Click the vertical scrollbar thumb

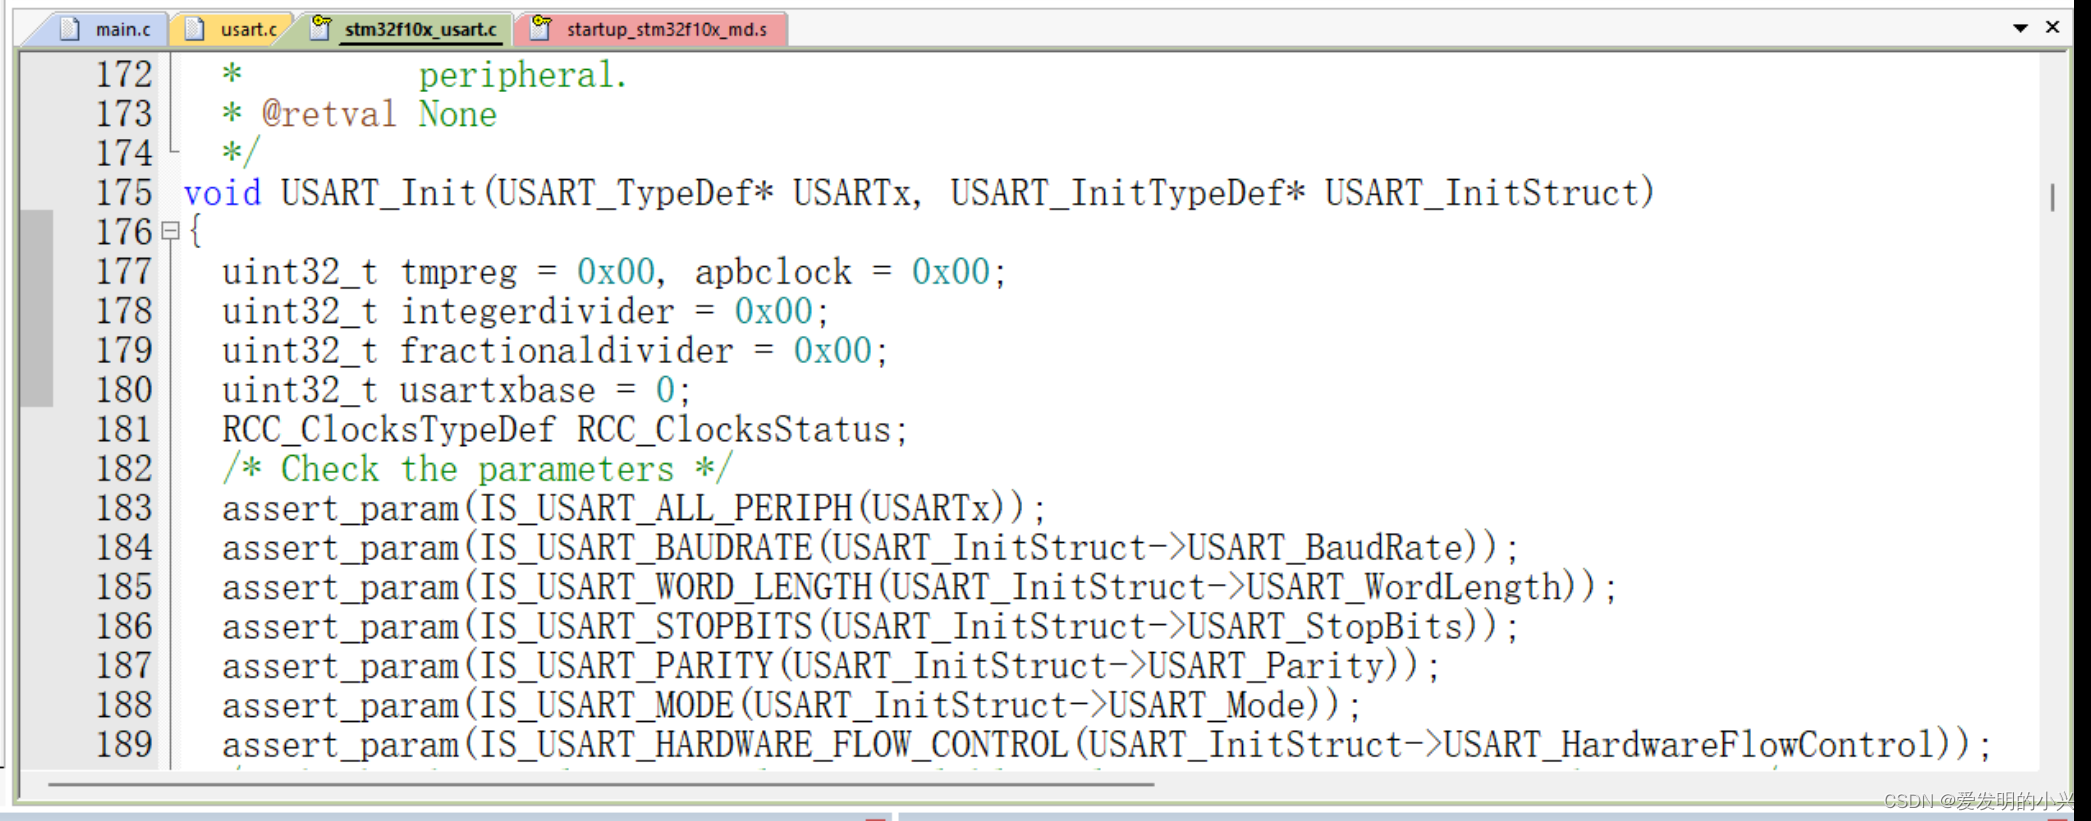coord(2053,196)
